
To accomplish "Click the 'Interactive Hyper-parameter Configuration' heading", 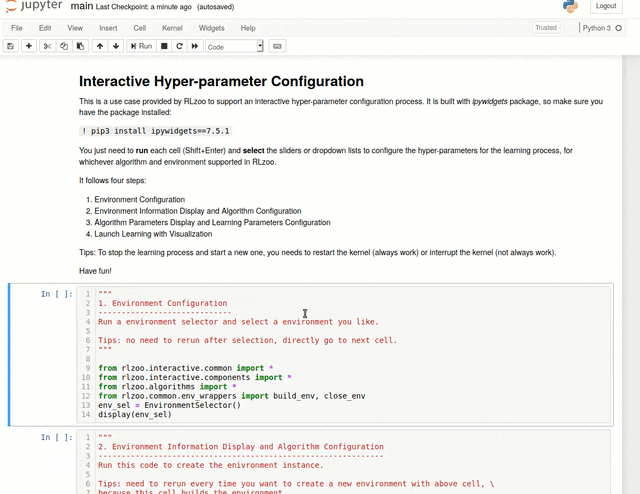I will pos(221,81).
